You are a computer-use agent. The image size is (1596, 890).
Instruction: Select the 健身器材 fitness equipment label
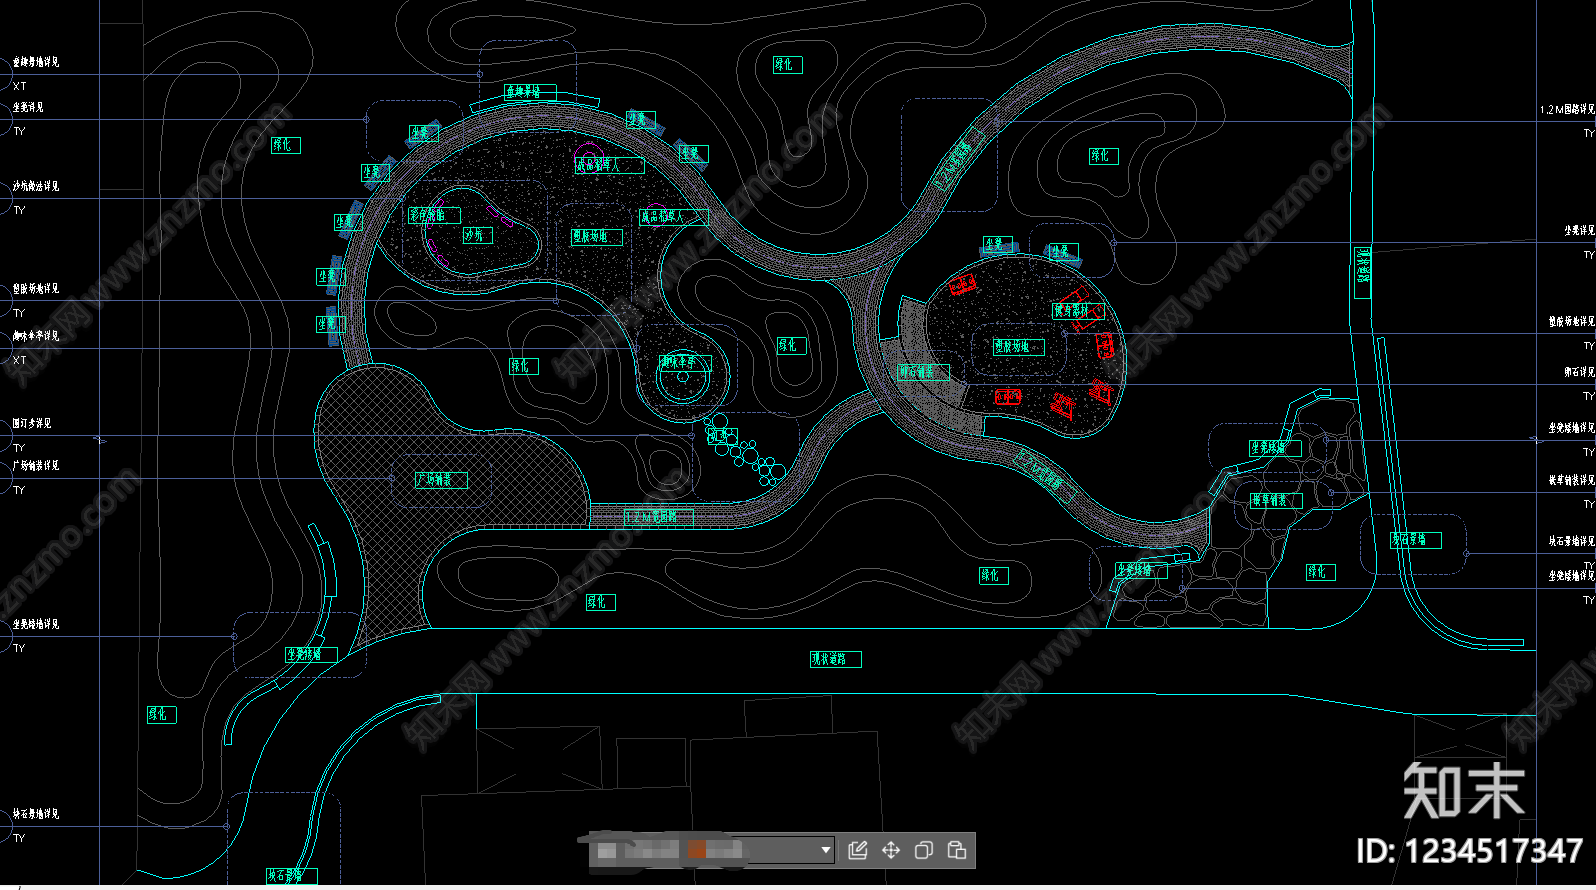tap(1077, 311)
